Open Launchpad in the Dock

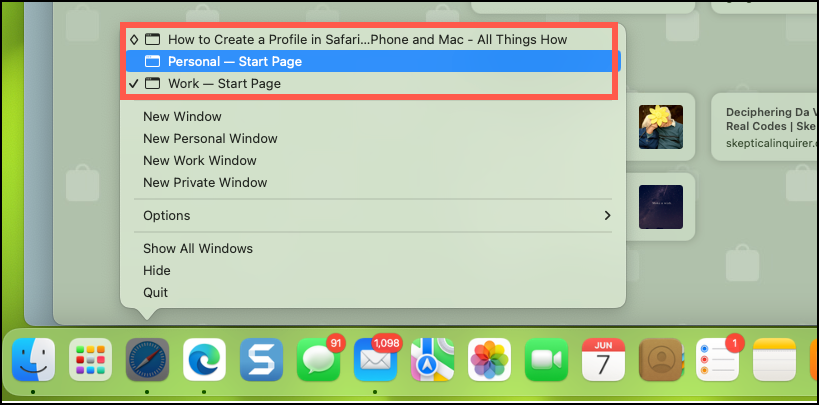click(90, 359)
